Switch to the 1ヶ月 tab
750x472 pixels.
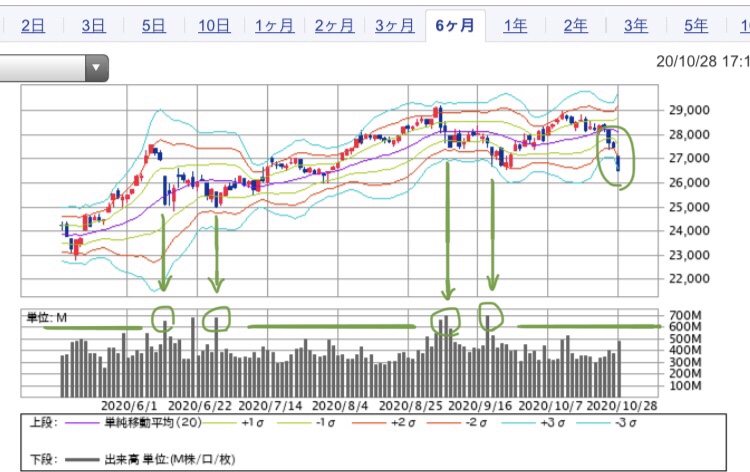(273, 26)
